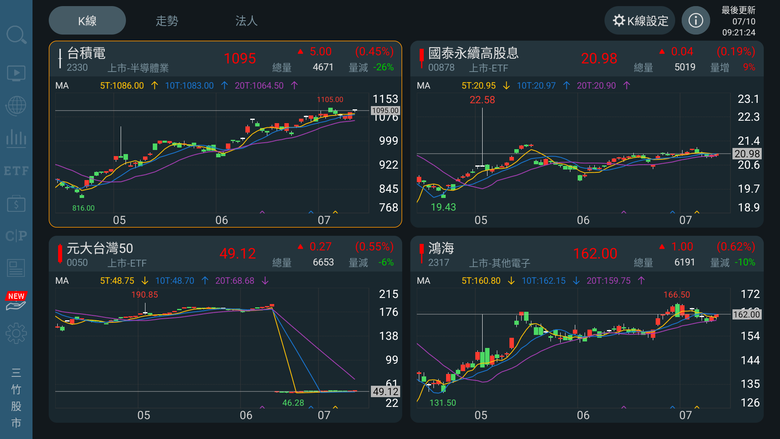Open the C|P options sidebar icon

click(16, 236)
